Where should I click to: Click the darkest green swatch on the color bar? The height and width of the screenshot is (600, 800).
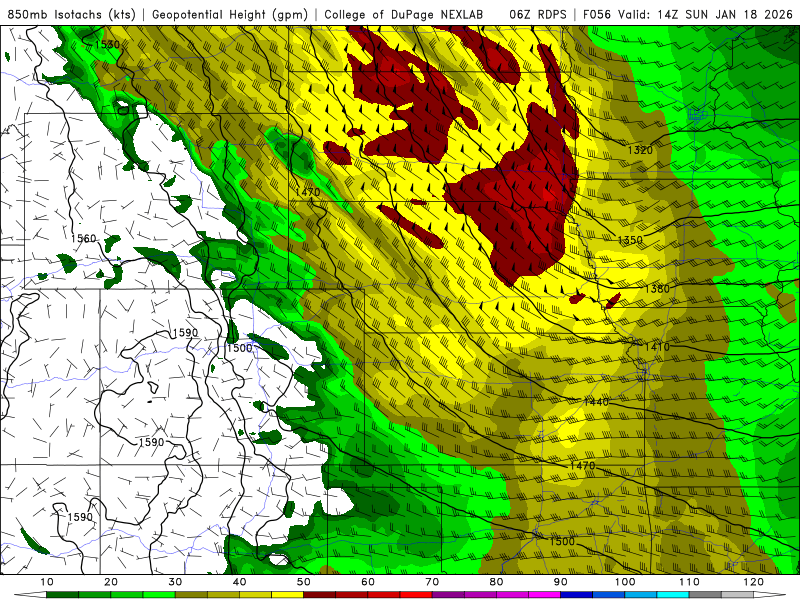click(62, 595)
